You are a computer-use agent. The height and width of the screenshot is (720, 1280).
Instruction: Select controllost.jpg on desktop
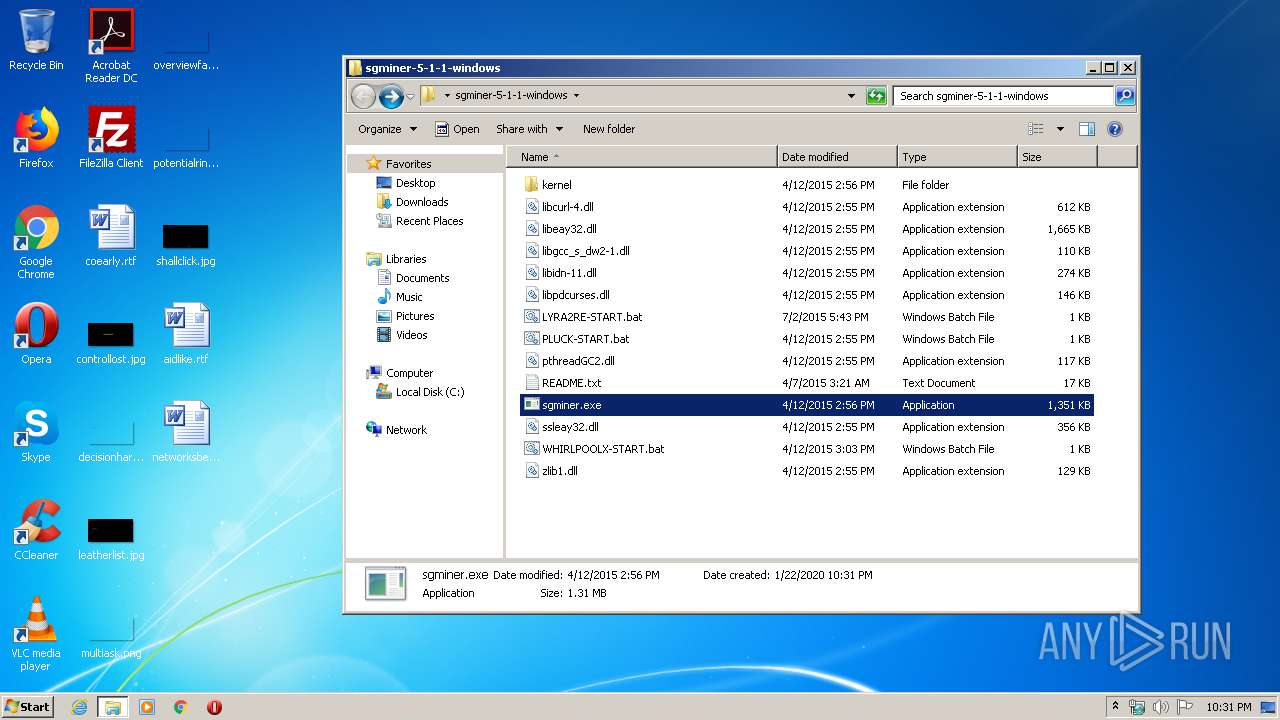tap(111, 344)
